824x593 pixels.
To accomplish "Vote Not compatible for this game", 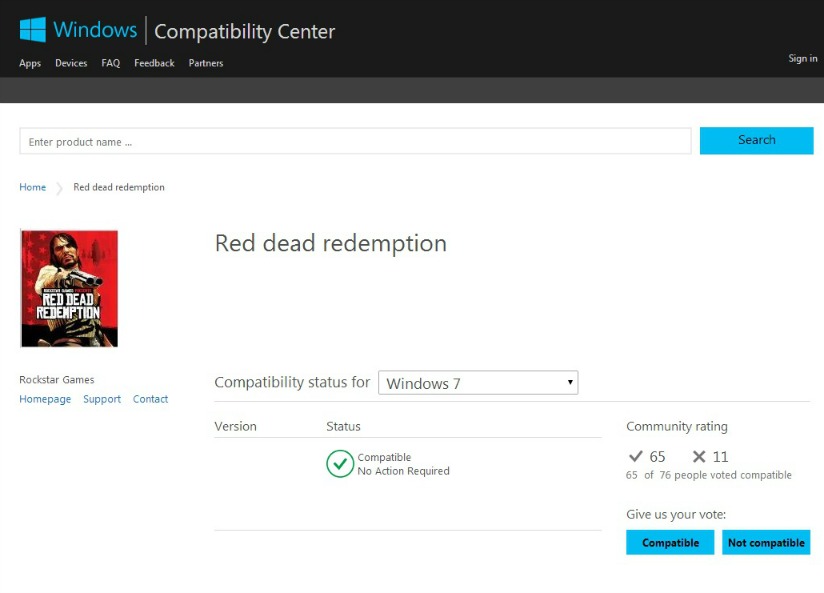I will click(x=766, y=543).
